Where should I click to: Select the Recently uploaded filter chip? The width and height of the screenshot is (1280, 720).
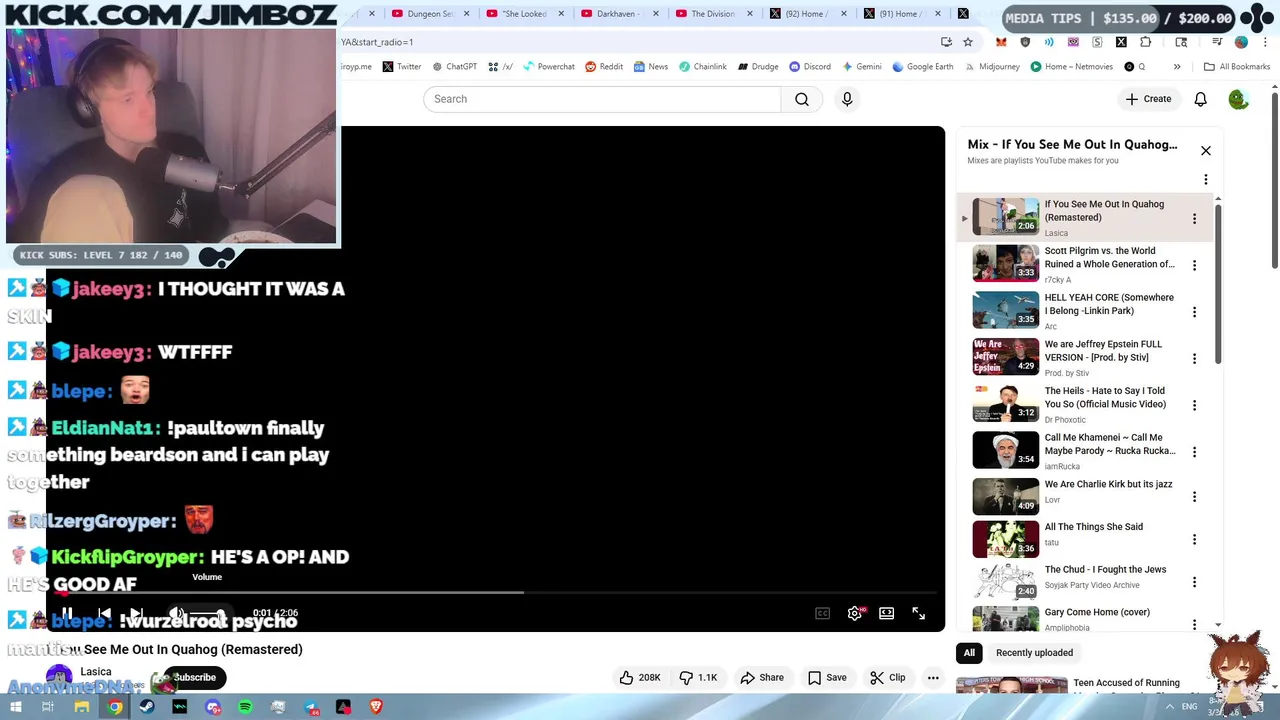[x=1034, y=653]
